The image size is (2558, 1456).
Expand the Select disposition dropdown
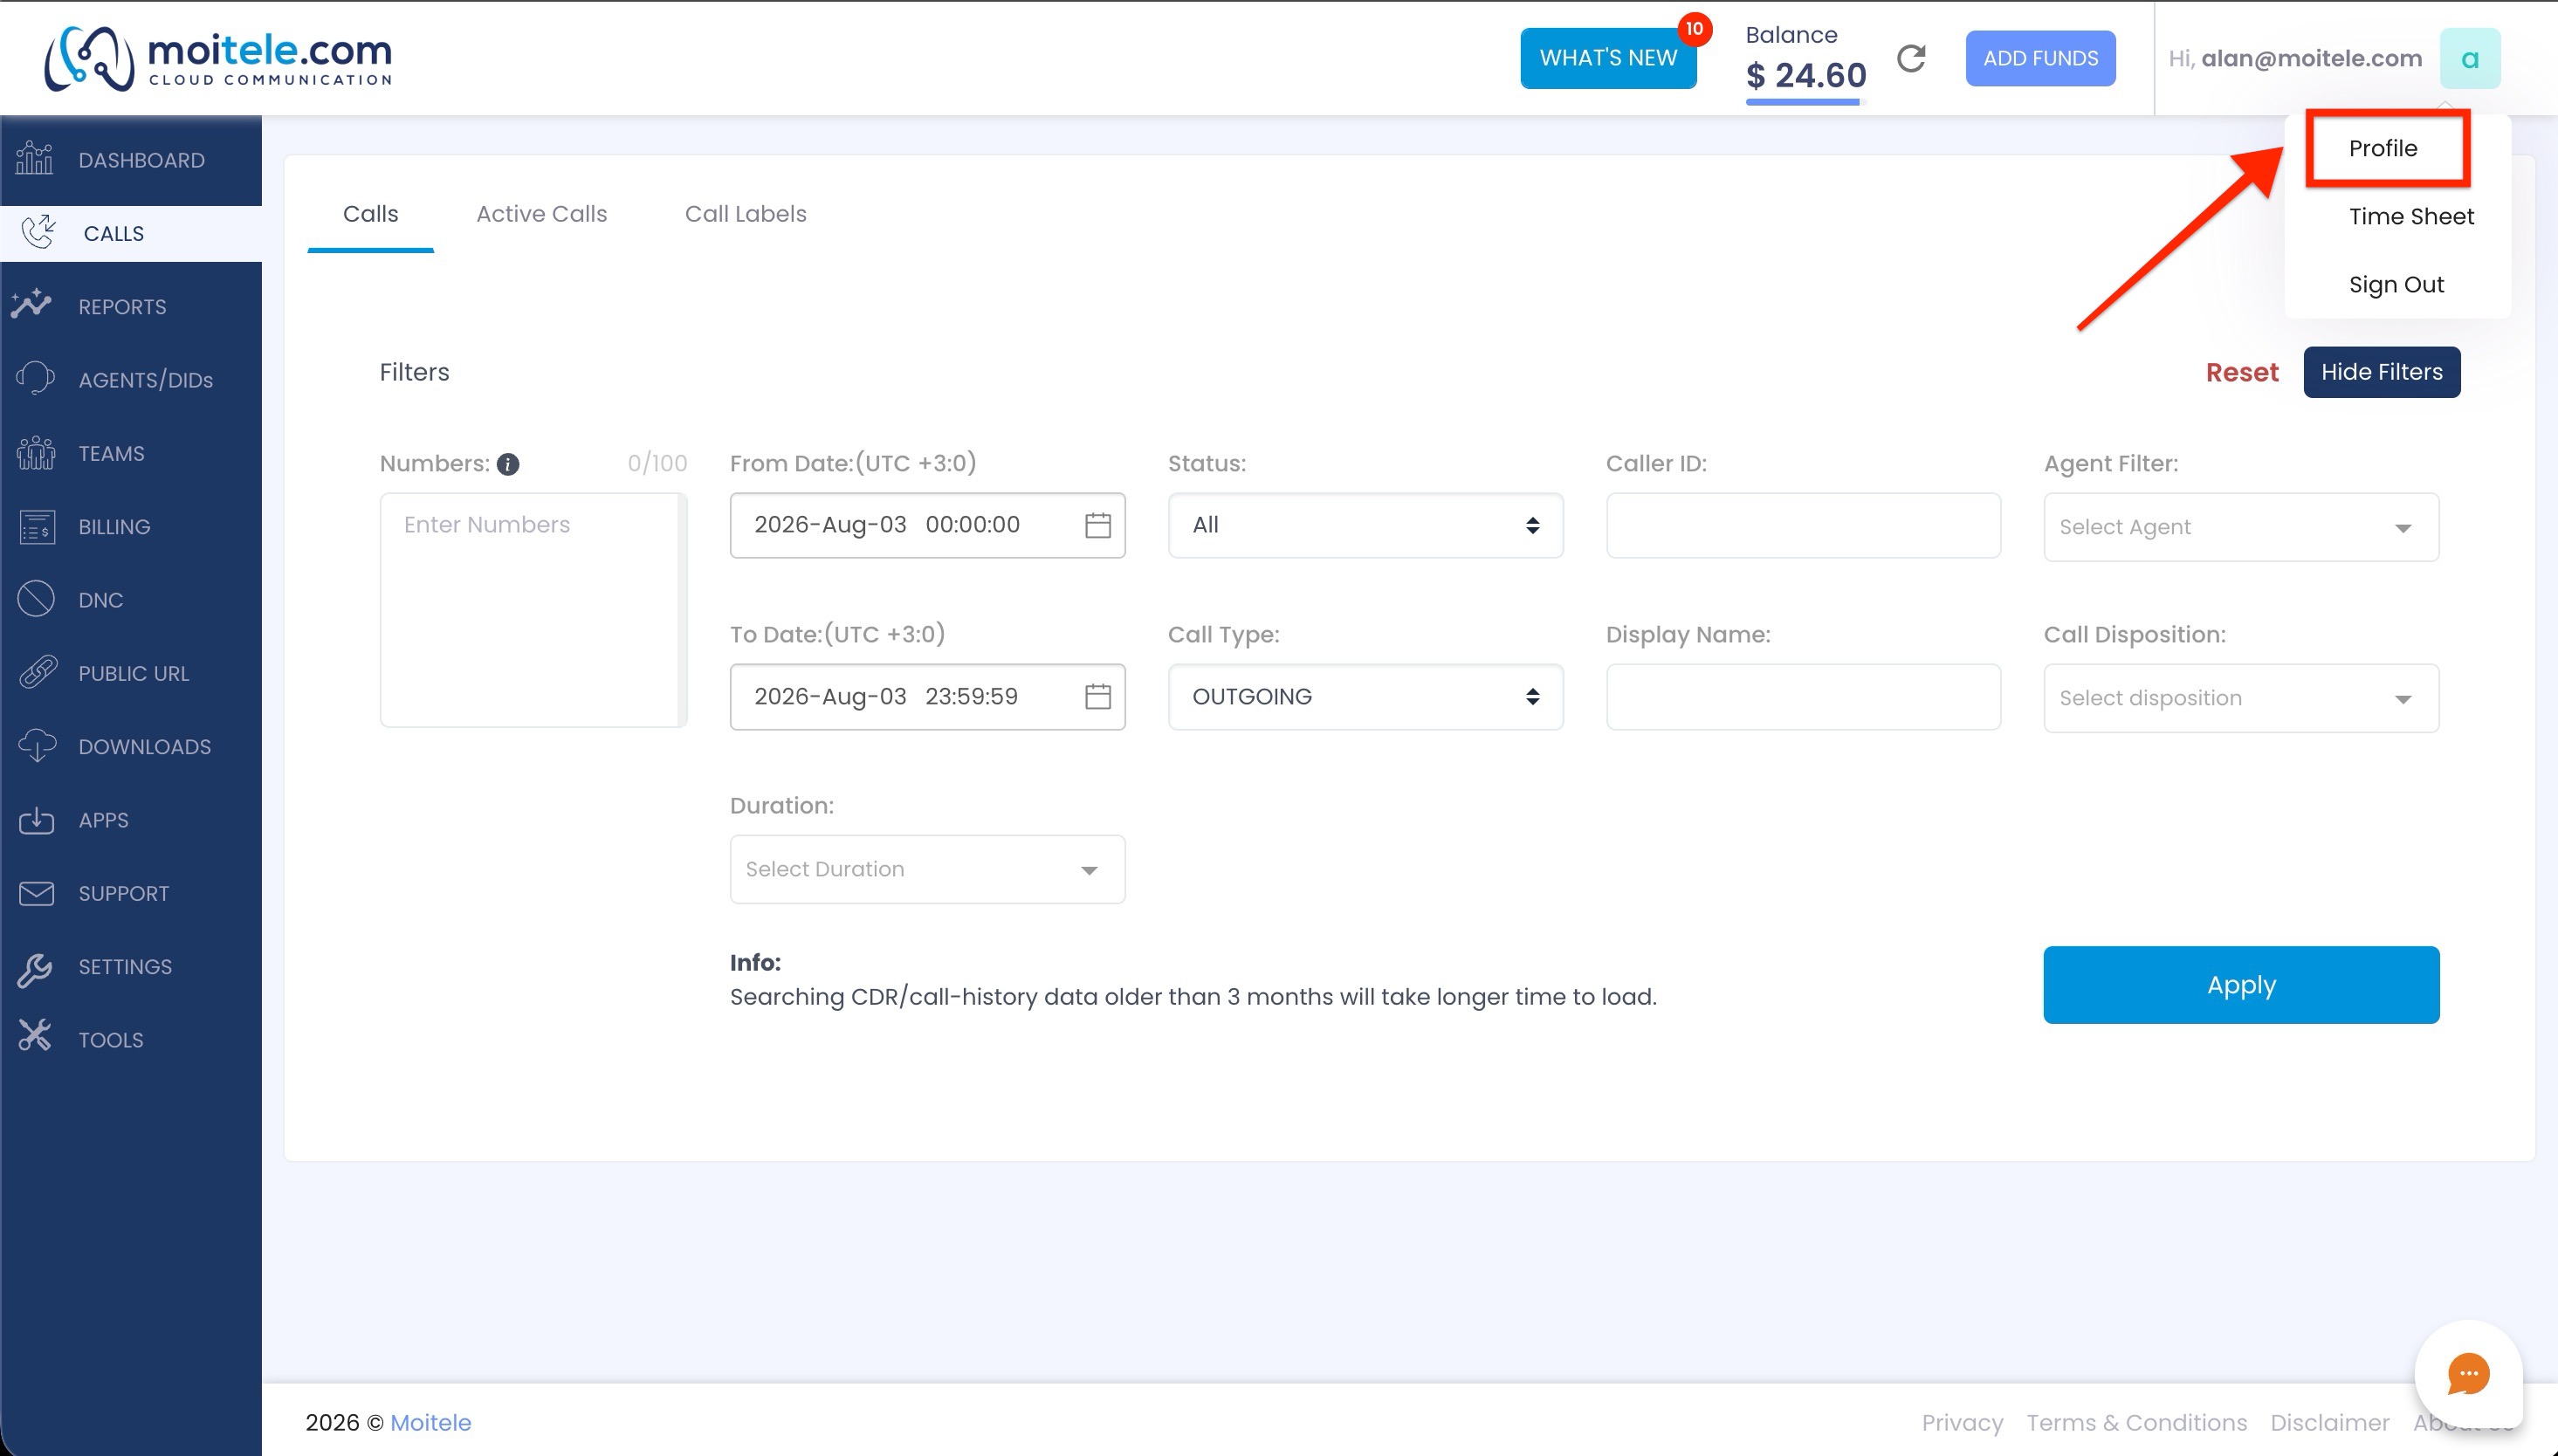point(2240,698)
